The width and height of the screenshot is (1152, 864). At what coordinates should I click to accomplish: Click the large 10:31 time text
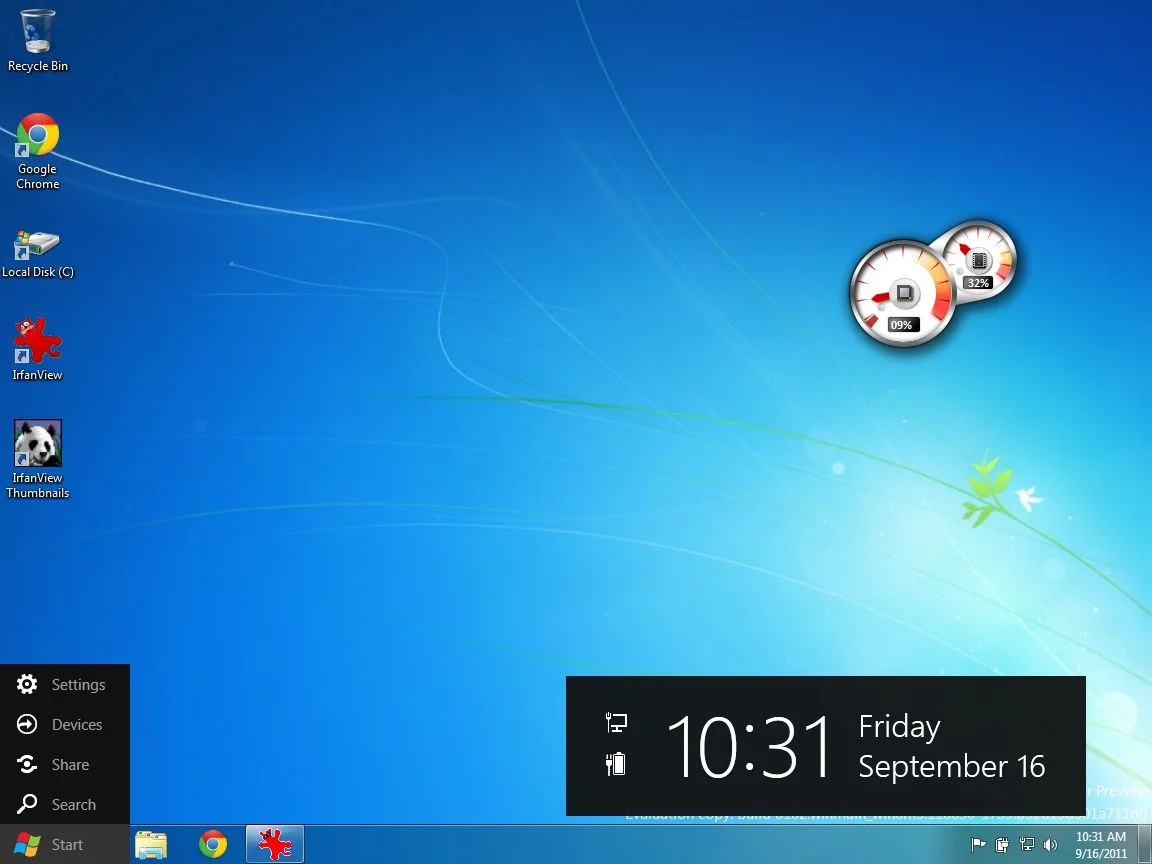[749, 748]
